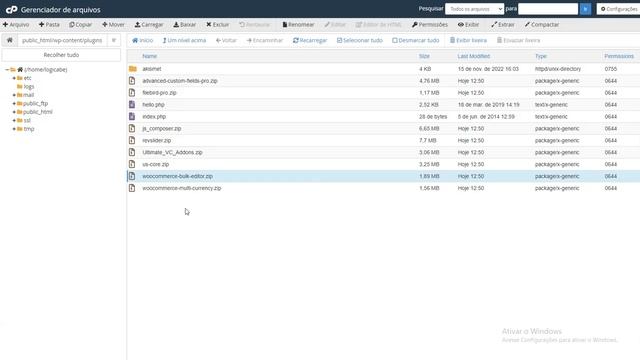This screenshot has width=640, height=360.
Task: Click the 28 de bytes size cell
Action: (433, 117)
